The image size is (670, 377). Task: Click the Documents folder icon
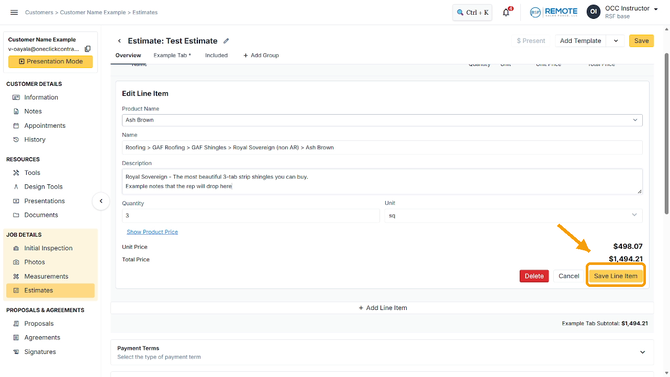16,215
